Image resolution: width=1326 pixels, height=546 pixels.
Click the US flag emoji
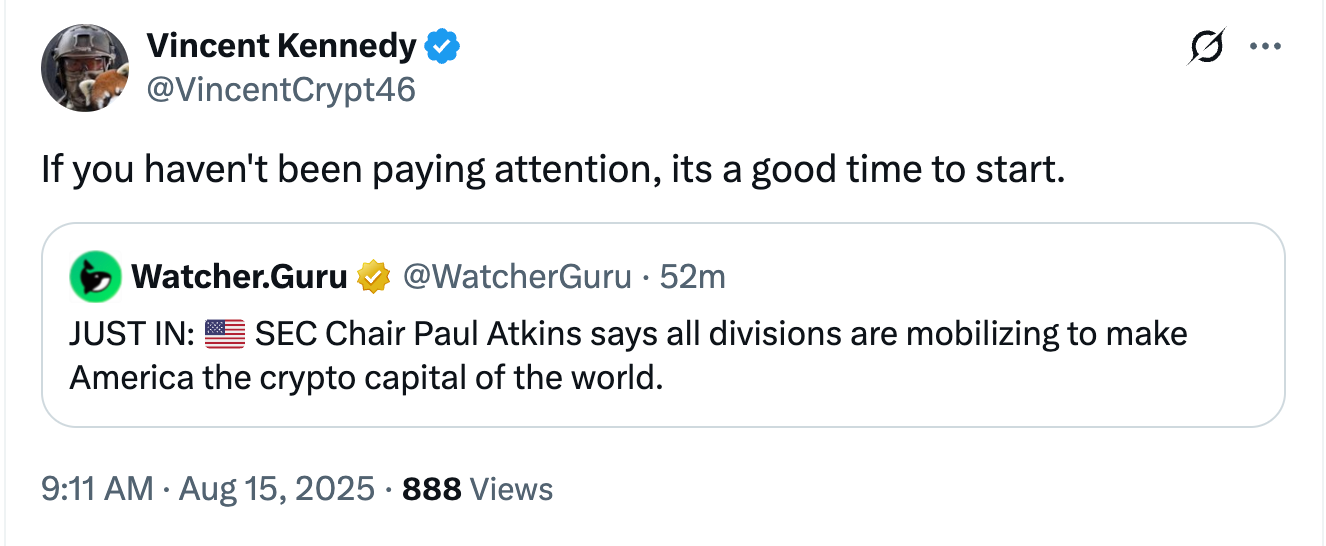pyautogui.click(x=225, y=334)
